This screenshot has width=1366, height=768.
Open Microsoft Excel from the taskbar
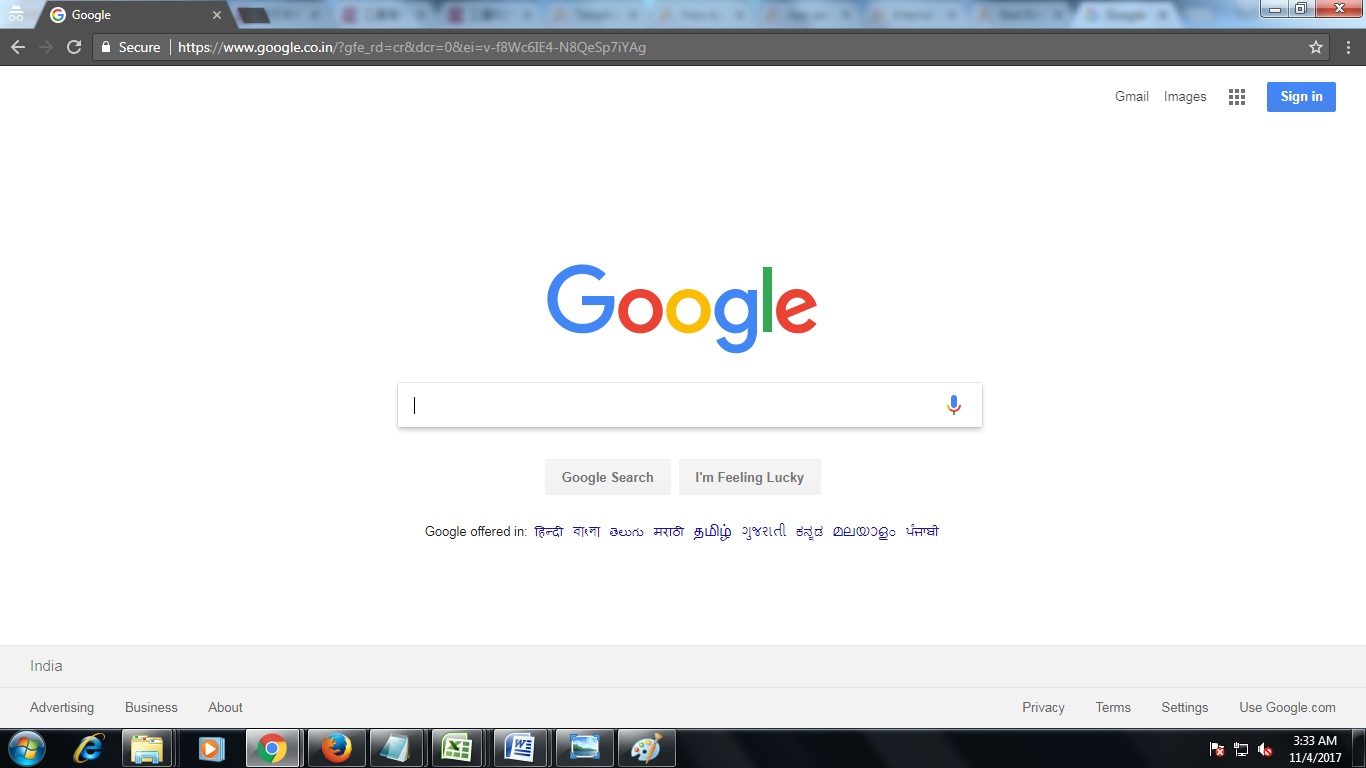(x=457, y=747)
